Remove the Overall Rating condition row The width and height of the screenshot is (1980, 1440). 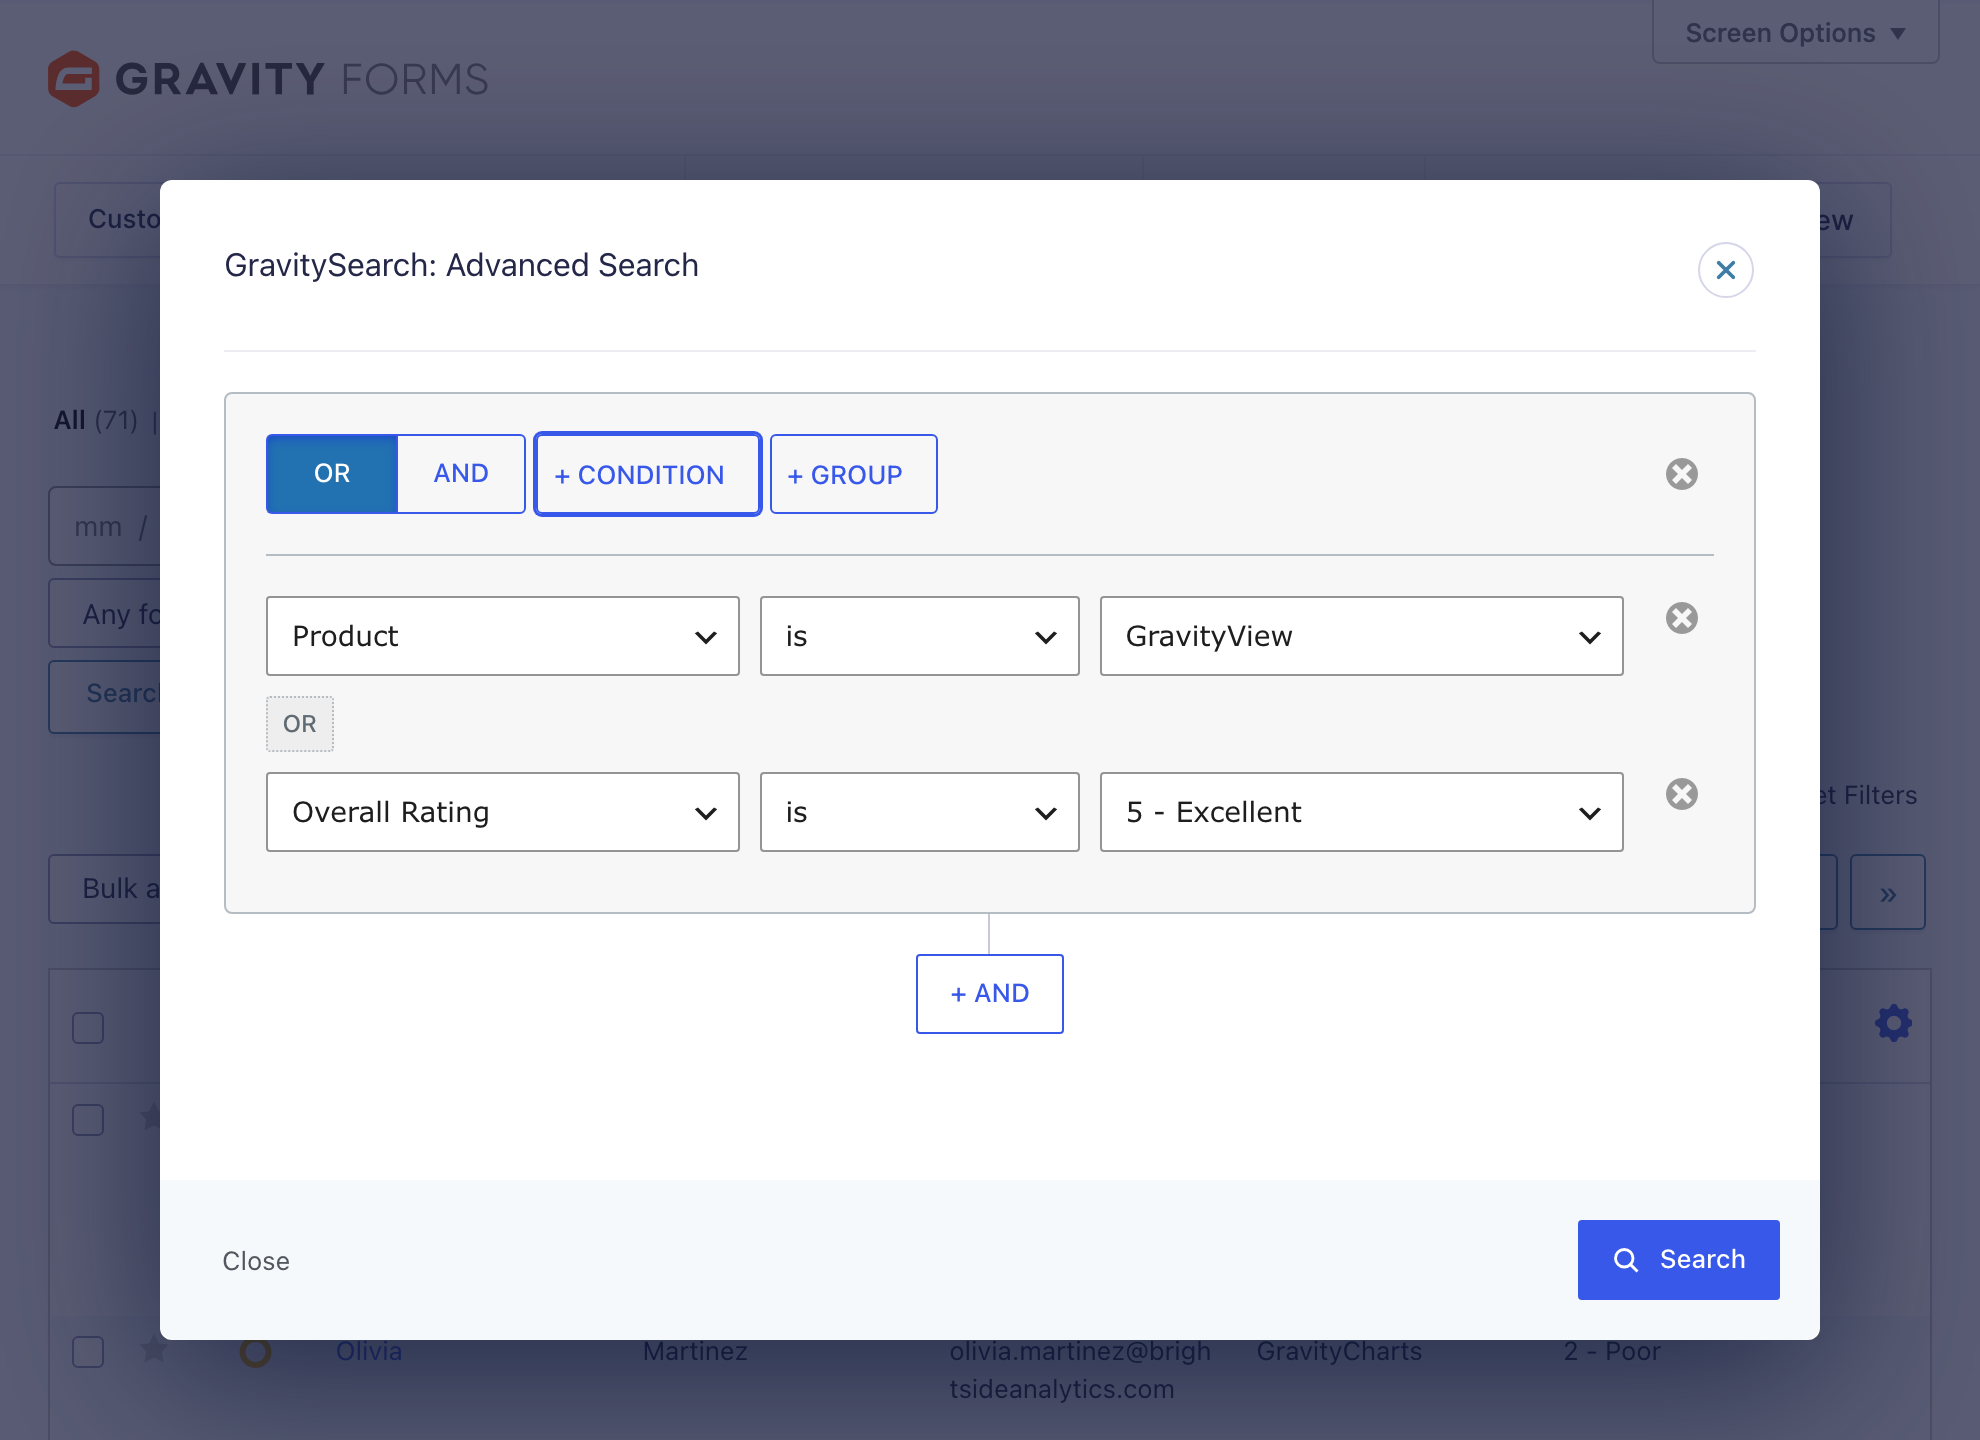(1681, 794)
